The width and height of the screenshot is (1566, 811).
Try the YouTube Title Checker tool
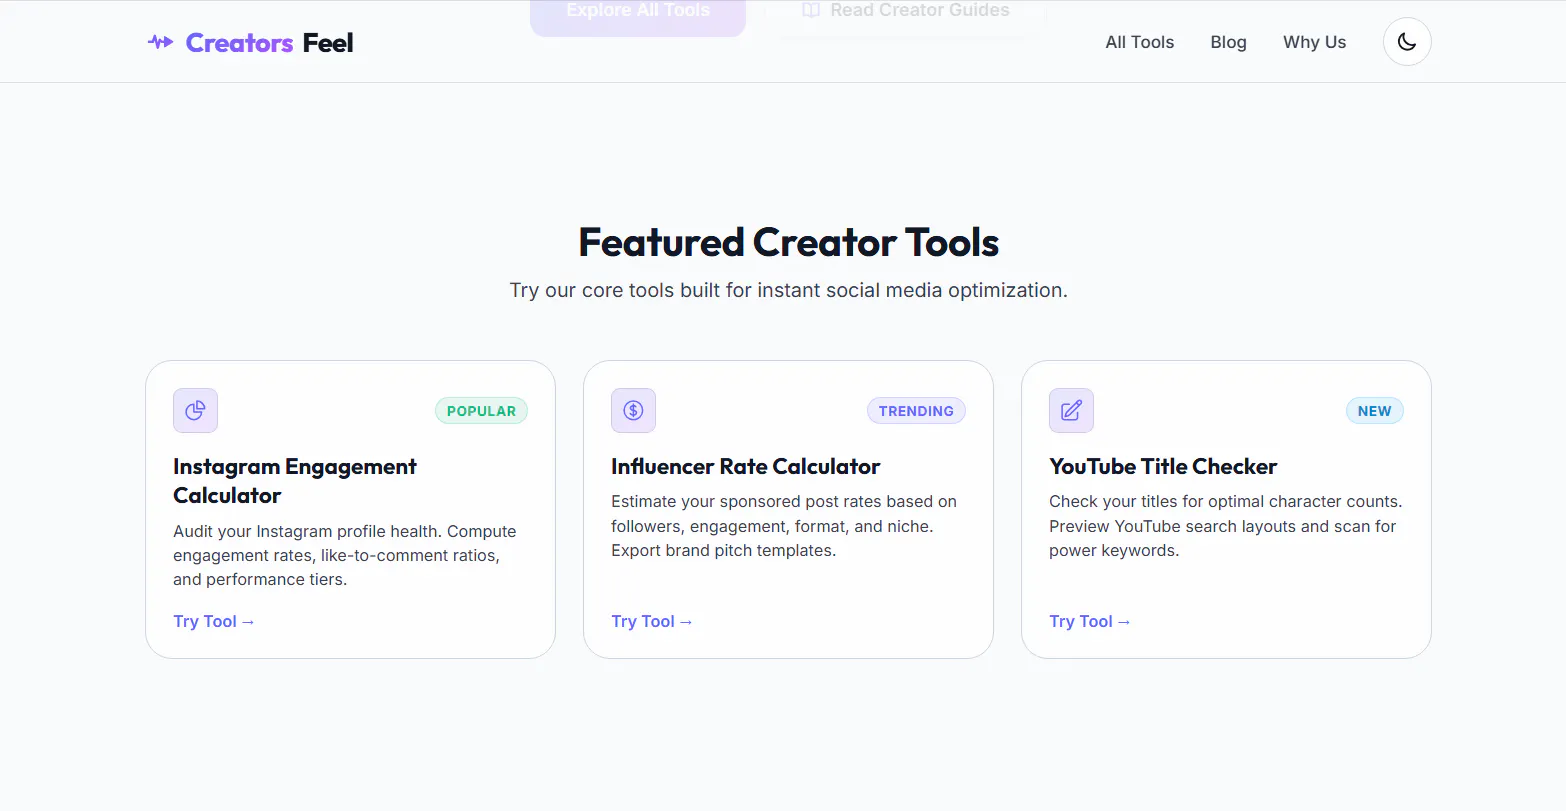[x=1090, y=621]
